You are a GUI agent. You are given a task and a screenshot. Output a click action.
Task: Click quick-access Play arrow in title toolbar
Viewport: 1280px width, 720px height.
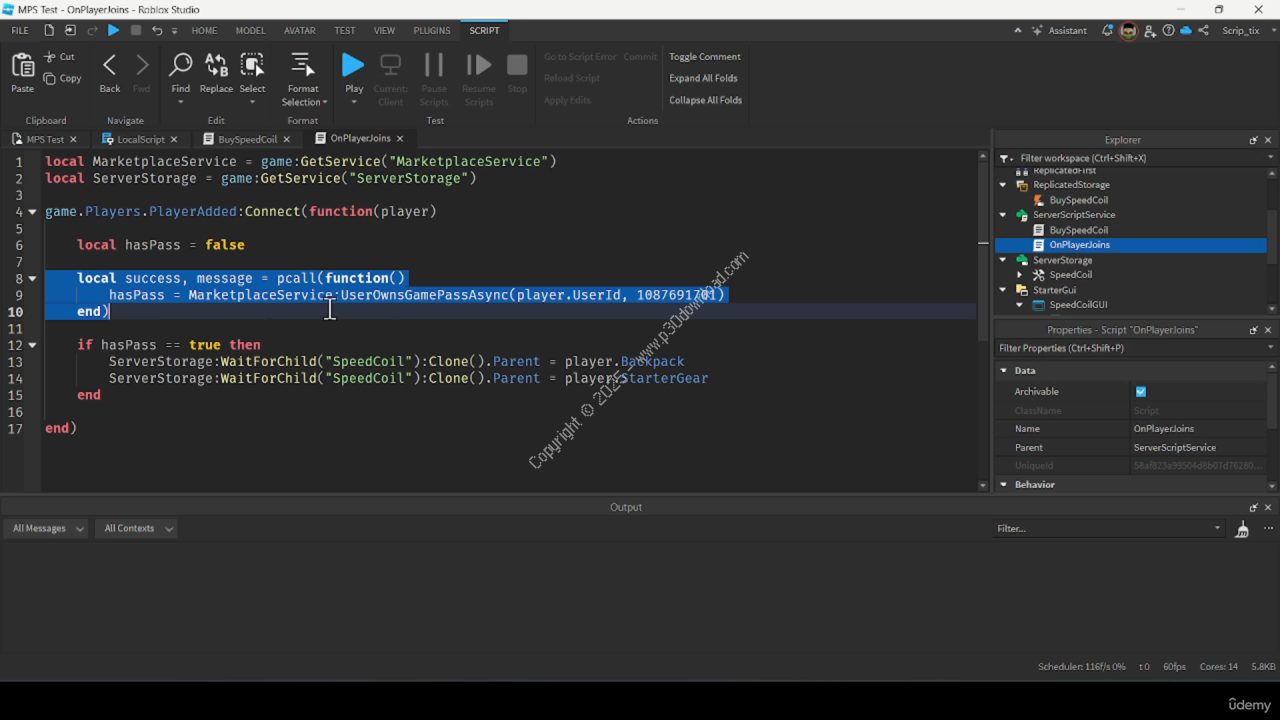(113, 31)
